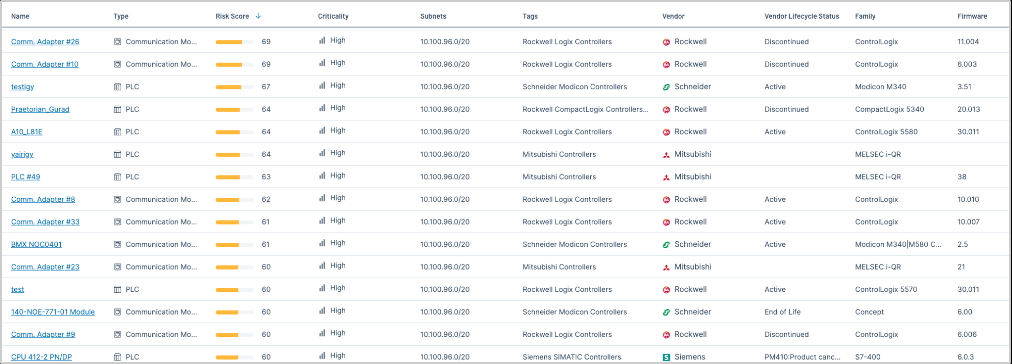Click the criticality bars icon in PLC #49 row
Screen dimensions: 1012x364
click(322, 176)
